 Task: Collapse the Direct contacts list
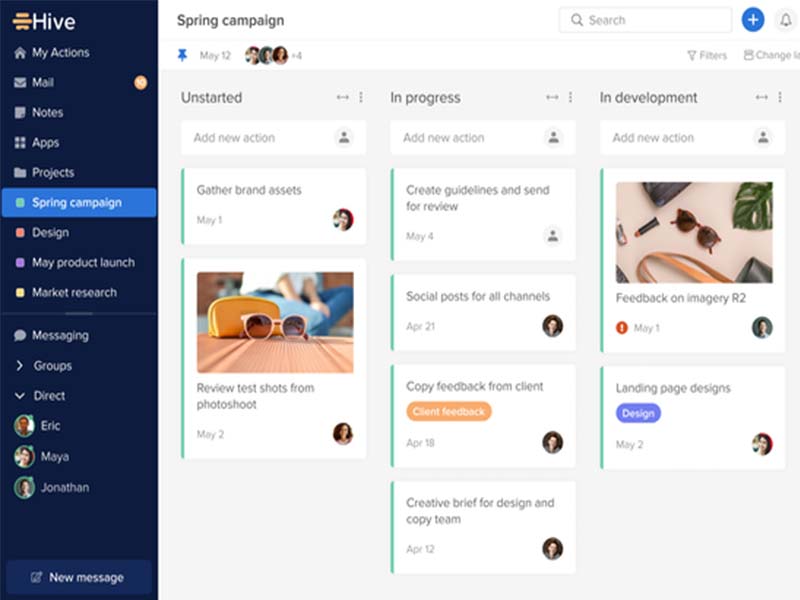point(44,395)
